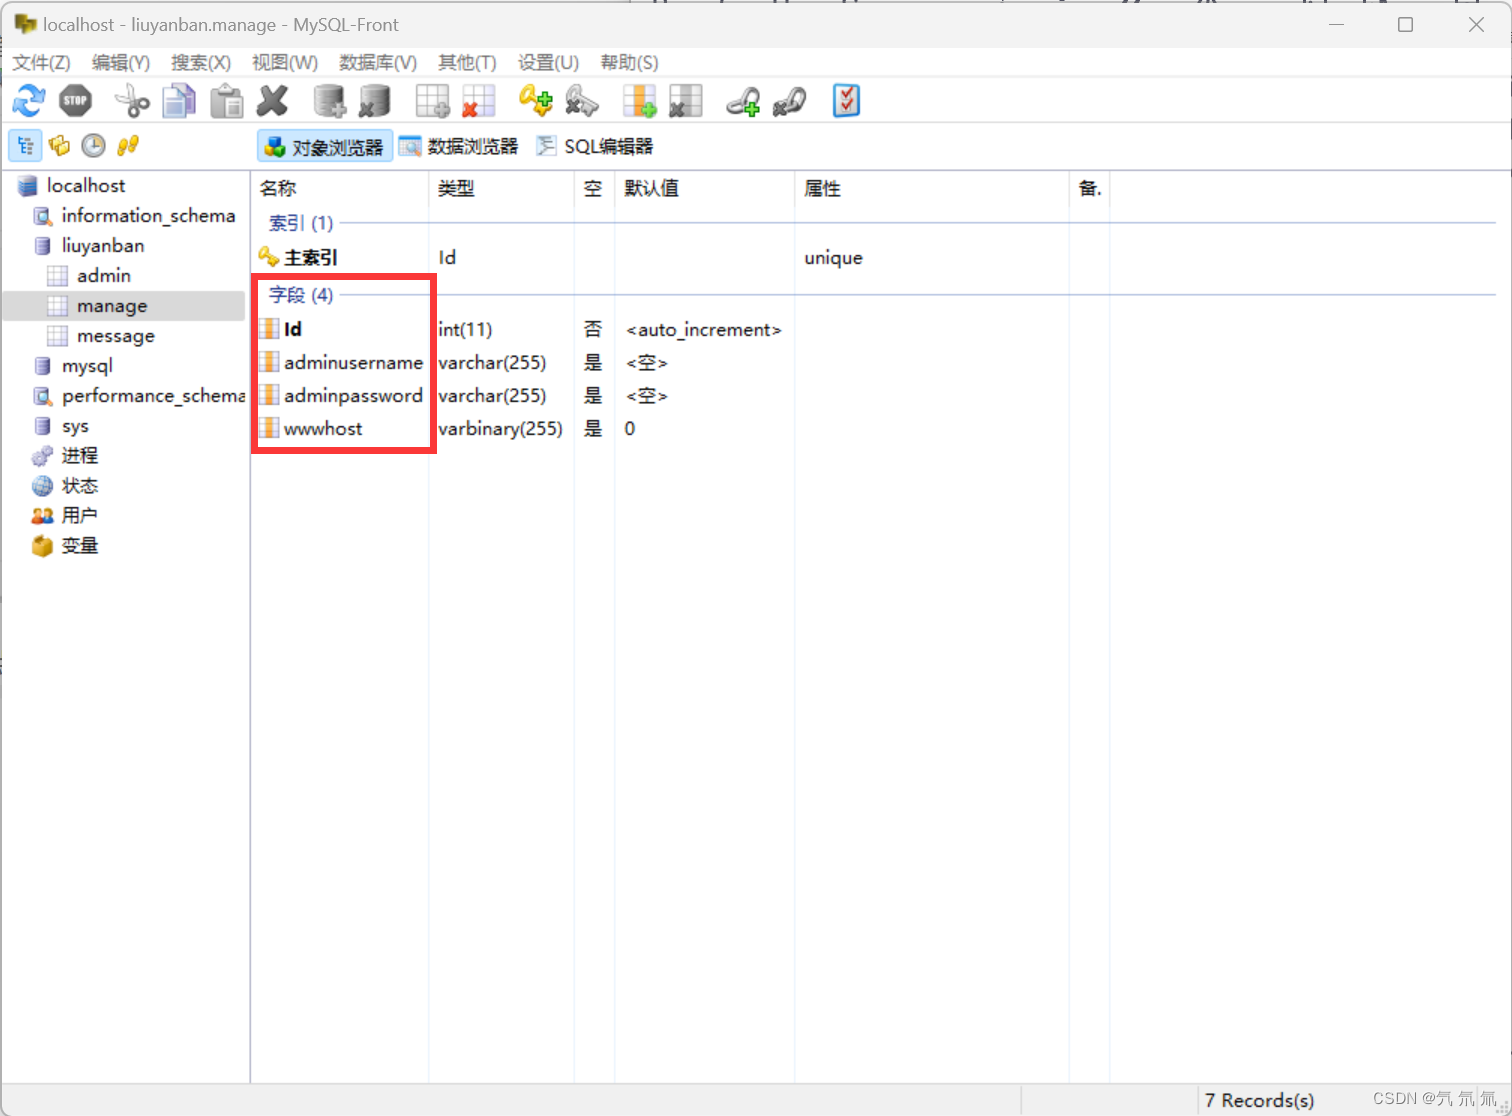Image resolution: width=1512 pixels, height=1116 pixels.
Task: Open 变量 variables node
Action: [x=79, y=546]
